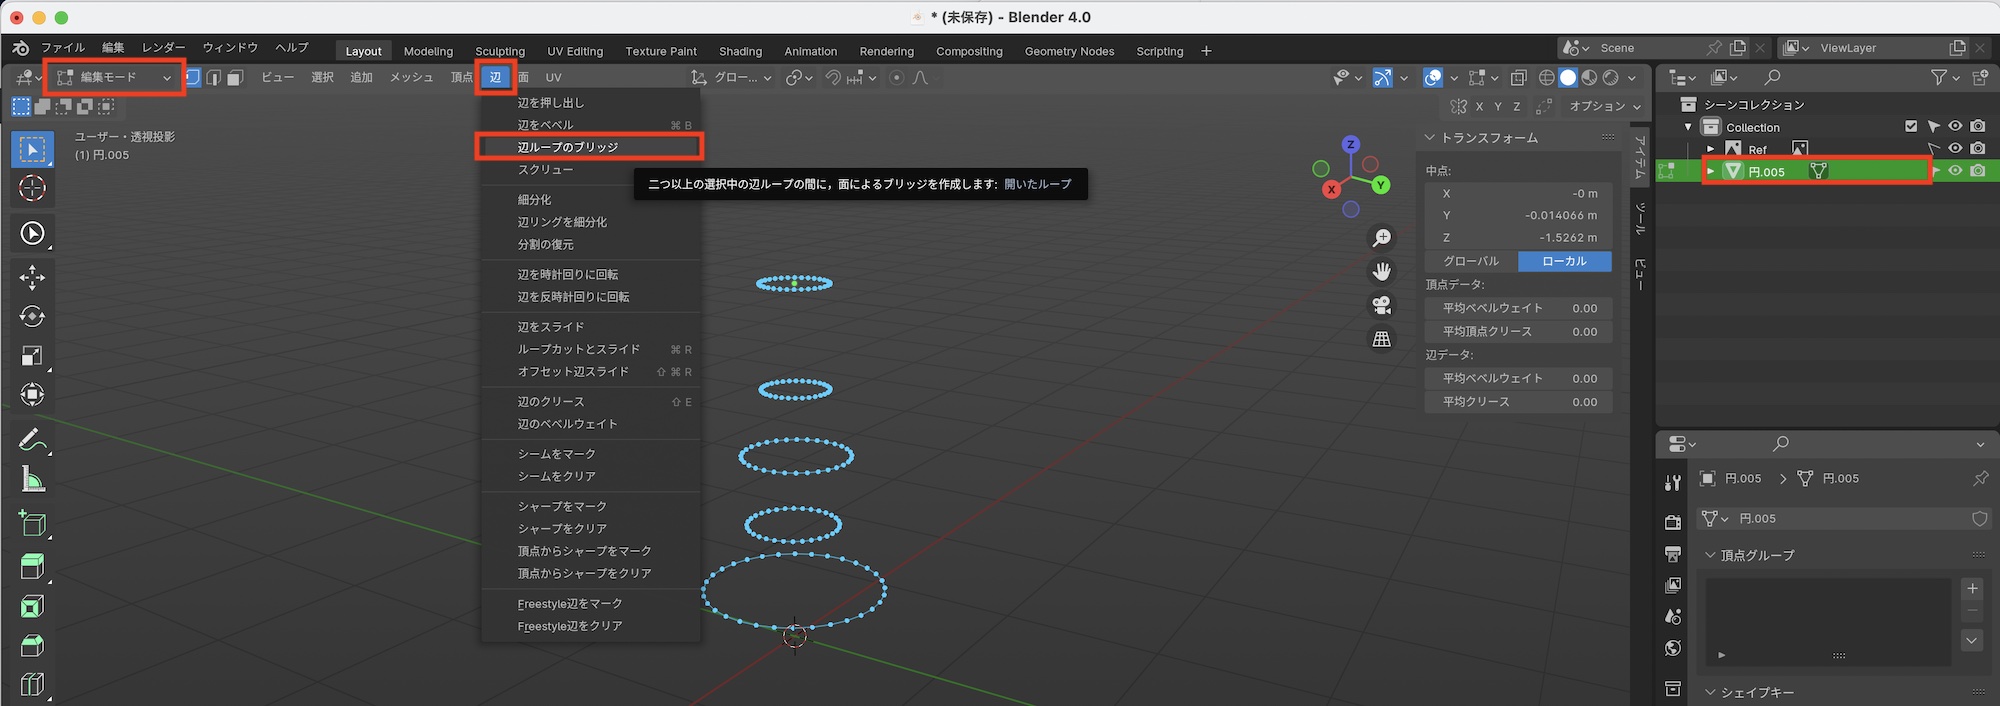This screenshot has width=2000, height=706.
Task: Uncheck the Collection exclude checkbox
Action: [x=1911, y=127]
